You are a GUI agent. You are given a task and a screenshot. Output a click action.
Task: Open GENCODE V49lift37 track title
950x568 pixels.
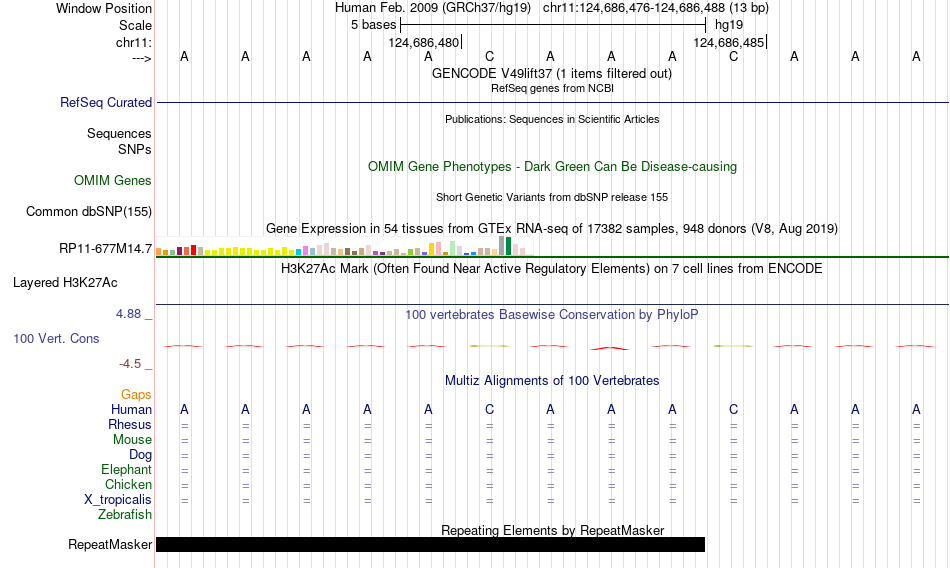pyautogui.click(x=551, y=73)
